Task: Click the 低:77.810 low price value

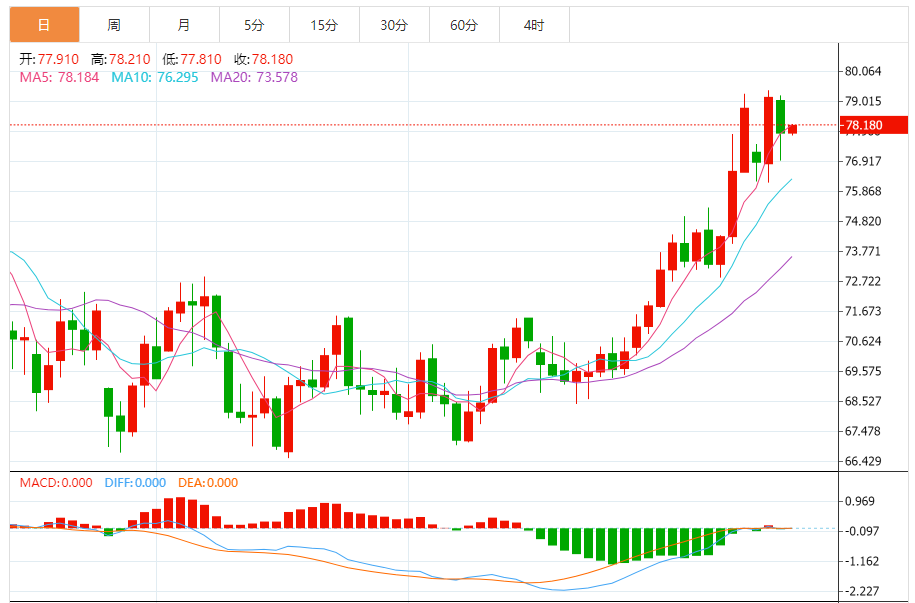Action: click(192, 59)
